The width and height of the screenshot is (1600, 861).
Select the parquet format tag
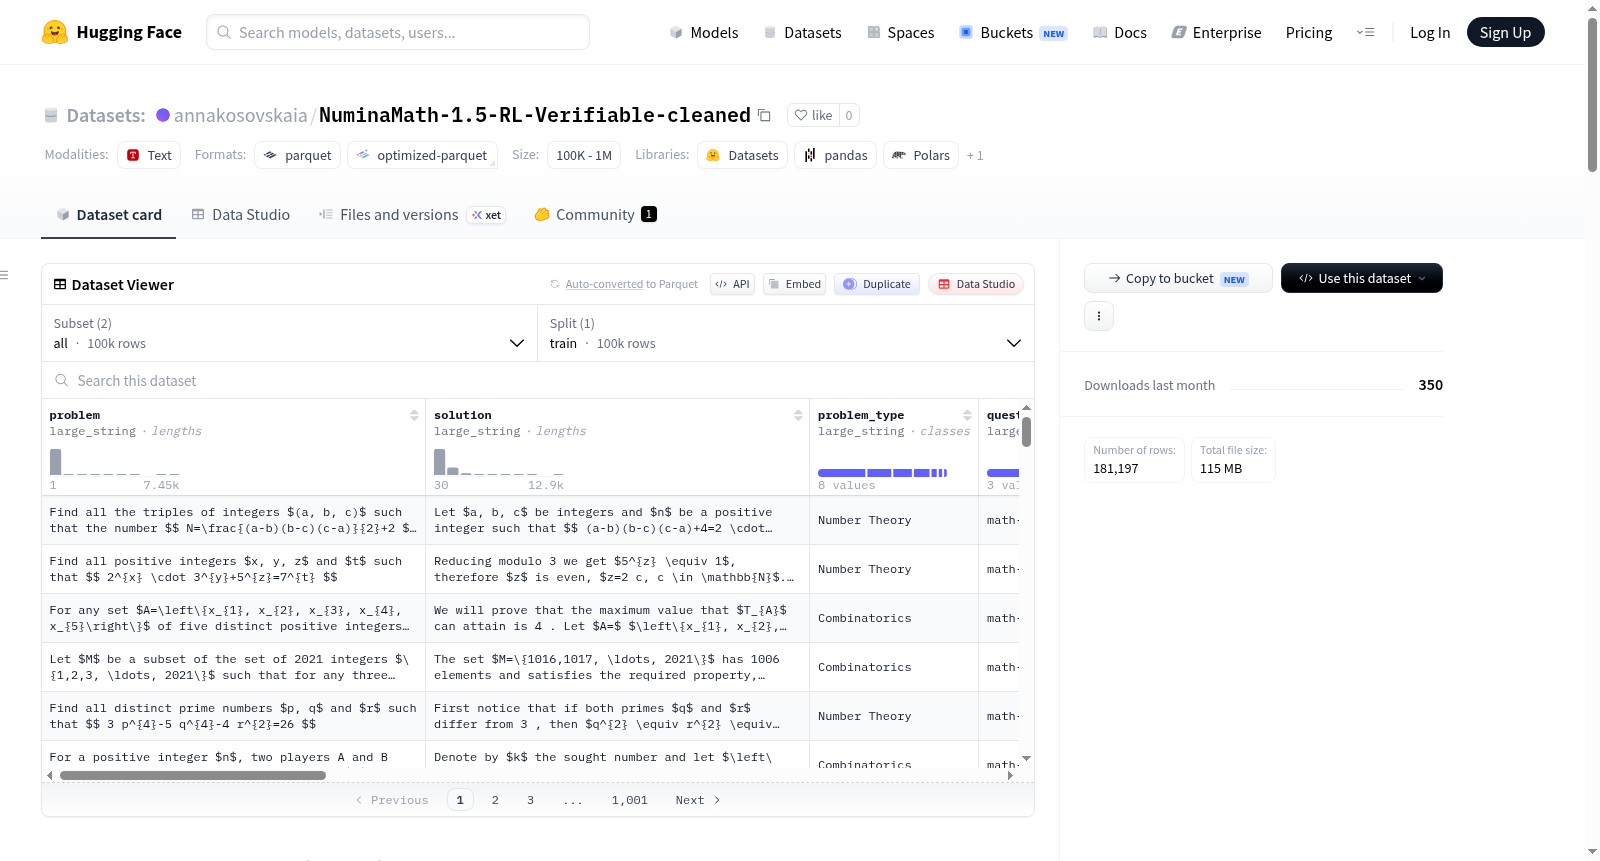pyautogui.click(x=298, y=155)
